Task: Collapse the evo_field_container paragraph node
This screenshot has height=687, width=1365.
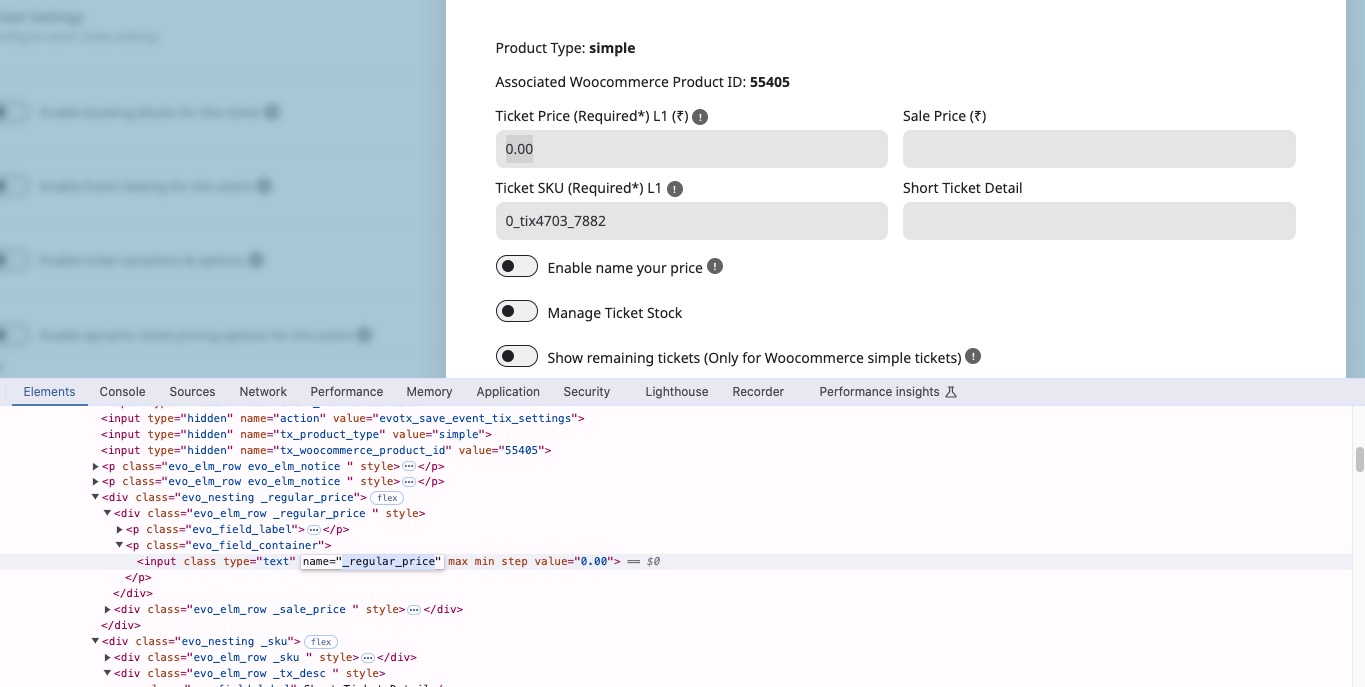Action: [120, 545]
